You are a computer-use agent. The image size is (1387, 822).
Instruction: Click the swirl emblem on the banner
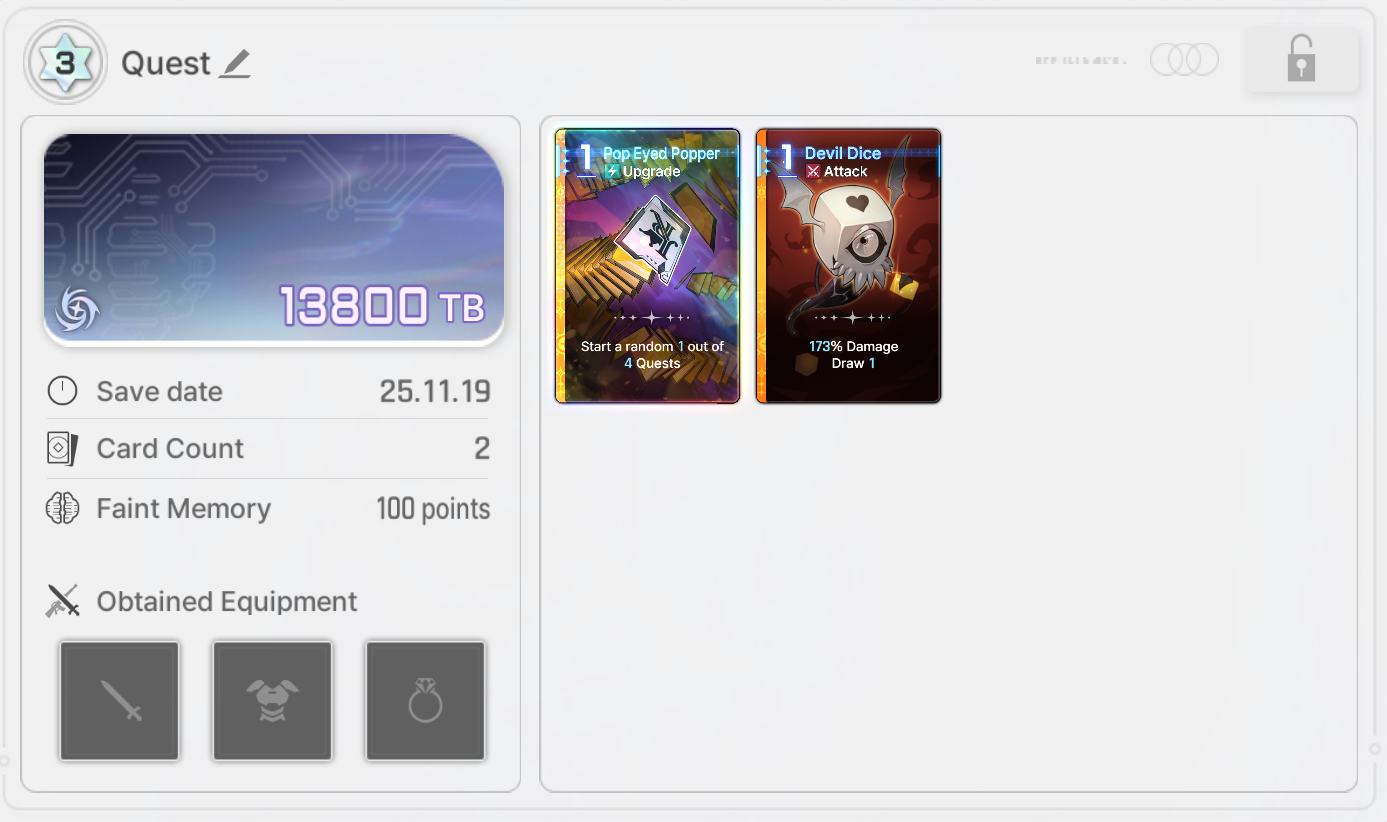(77, 309)
